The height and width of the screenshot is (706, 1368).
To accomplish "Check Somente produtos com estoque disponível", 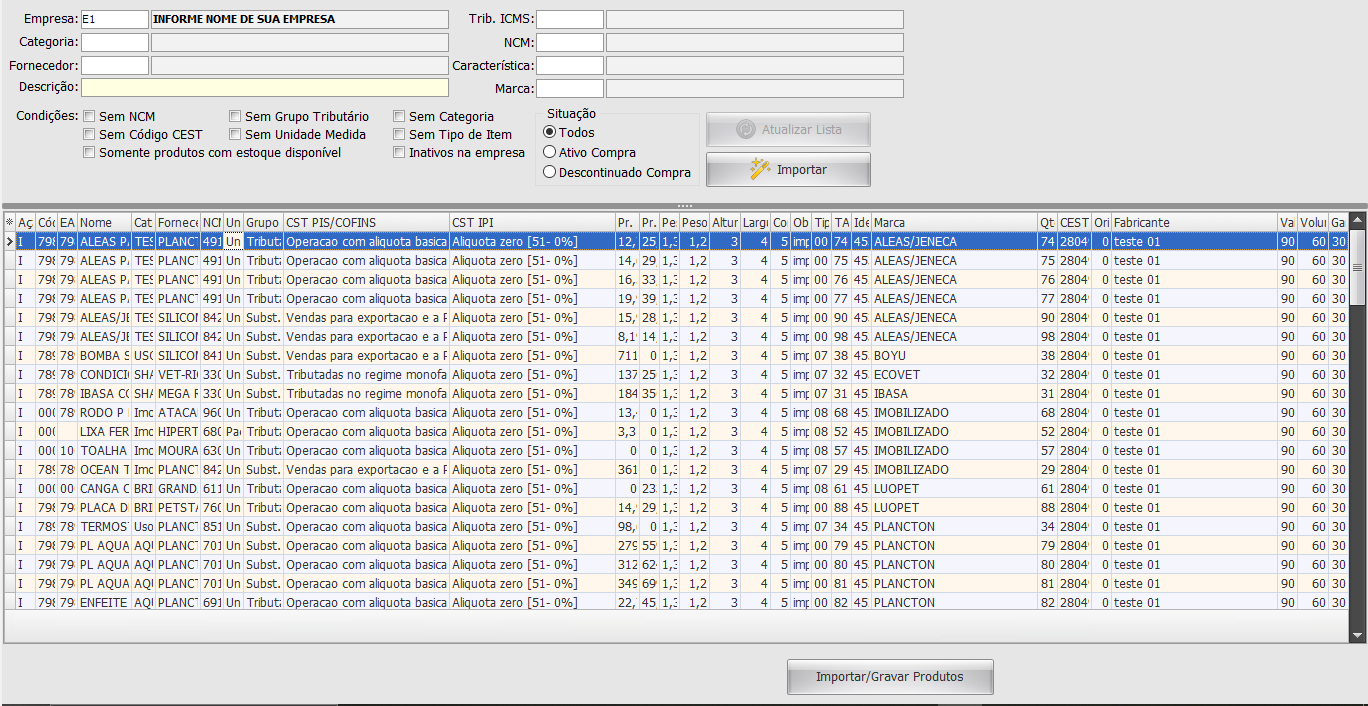I will click(89, 153).
